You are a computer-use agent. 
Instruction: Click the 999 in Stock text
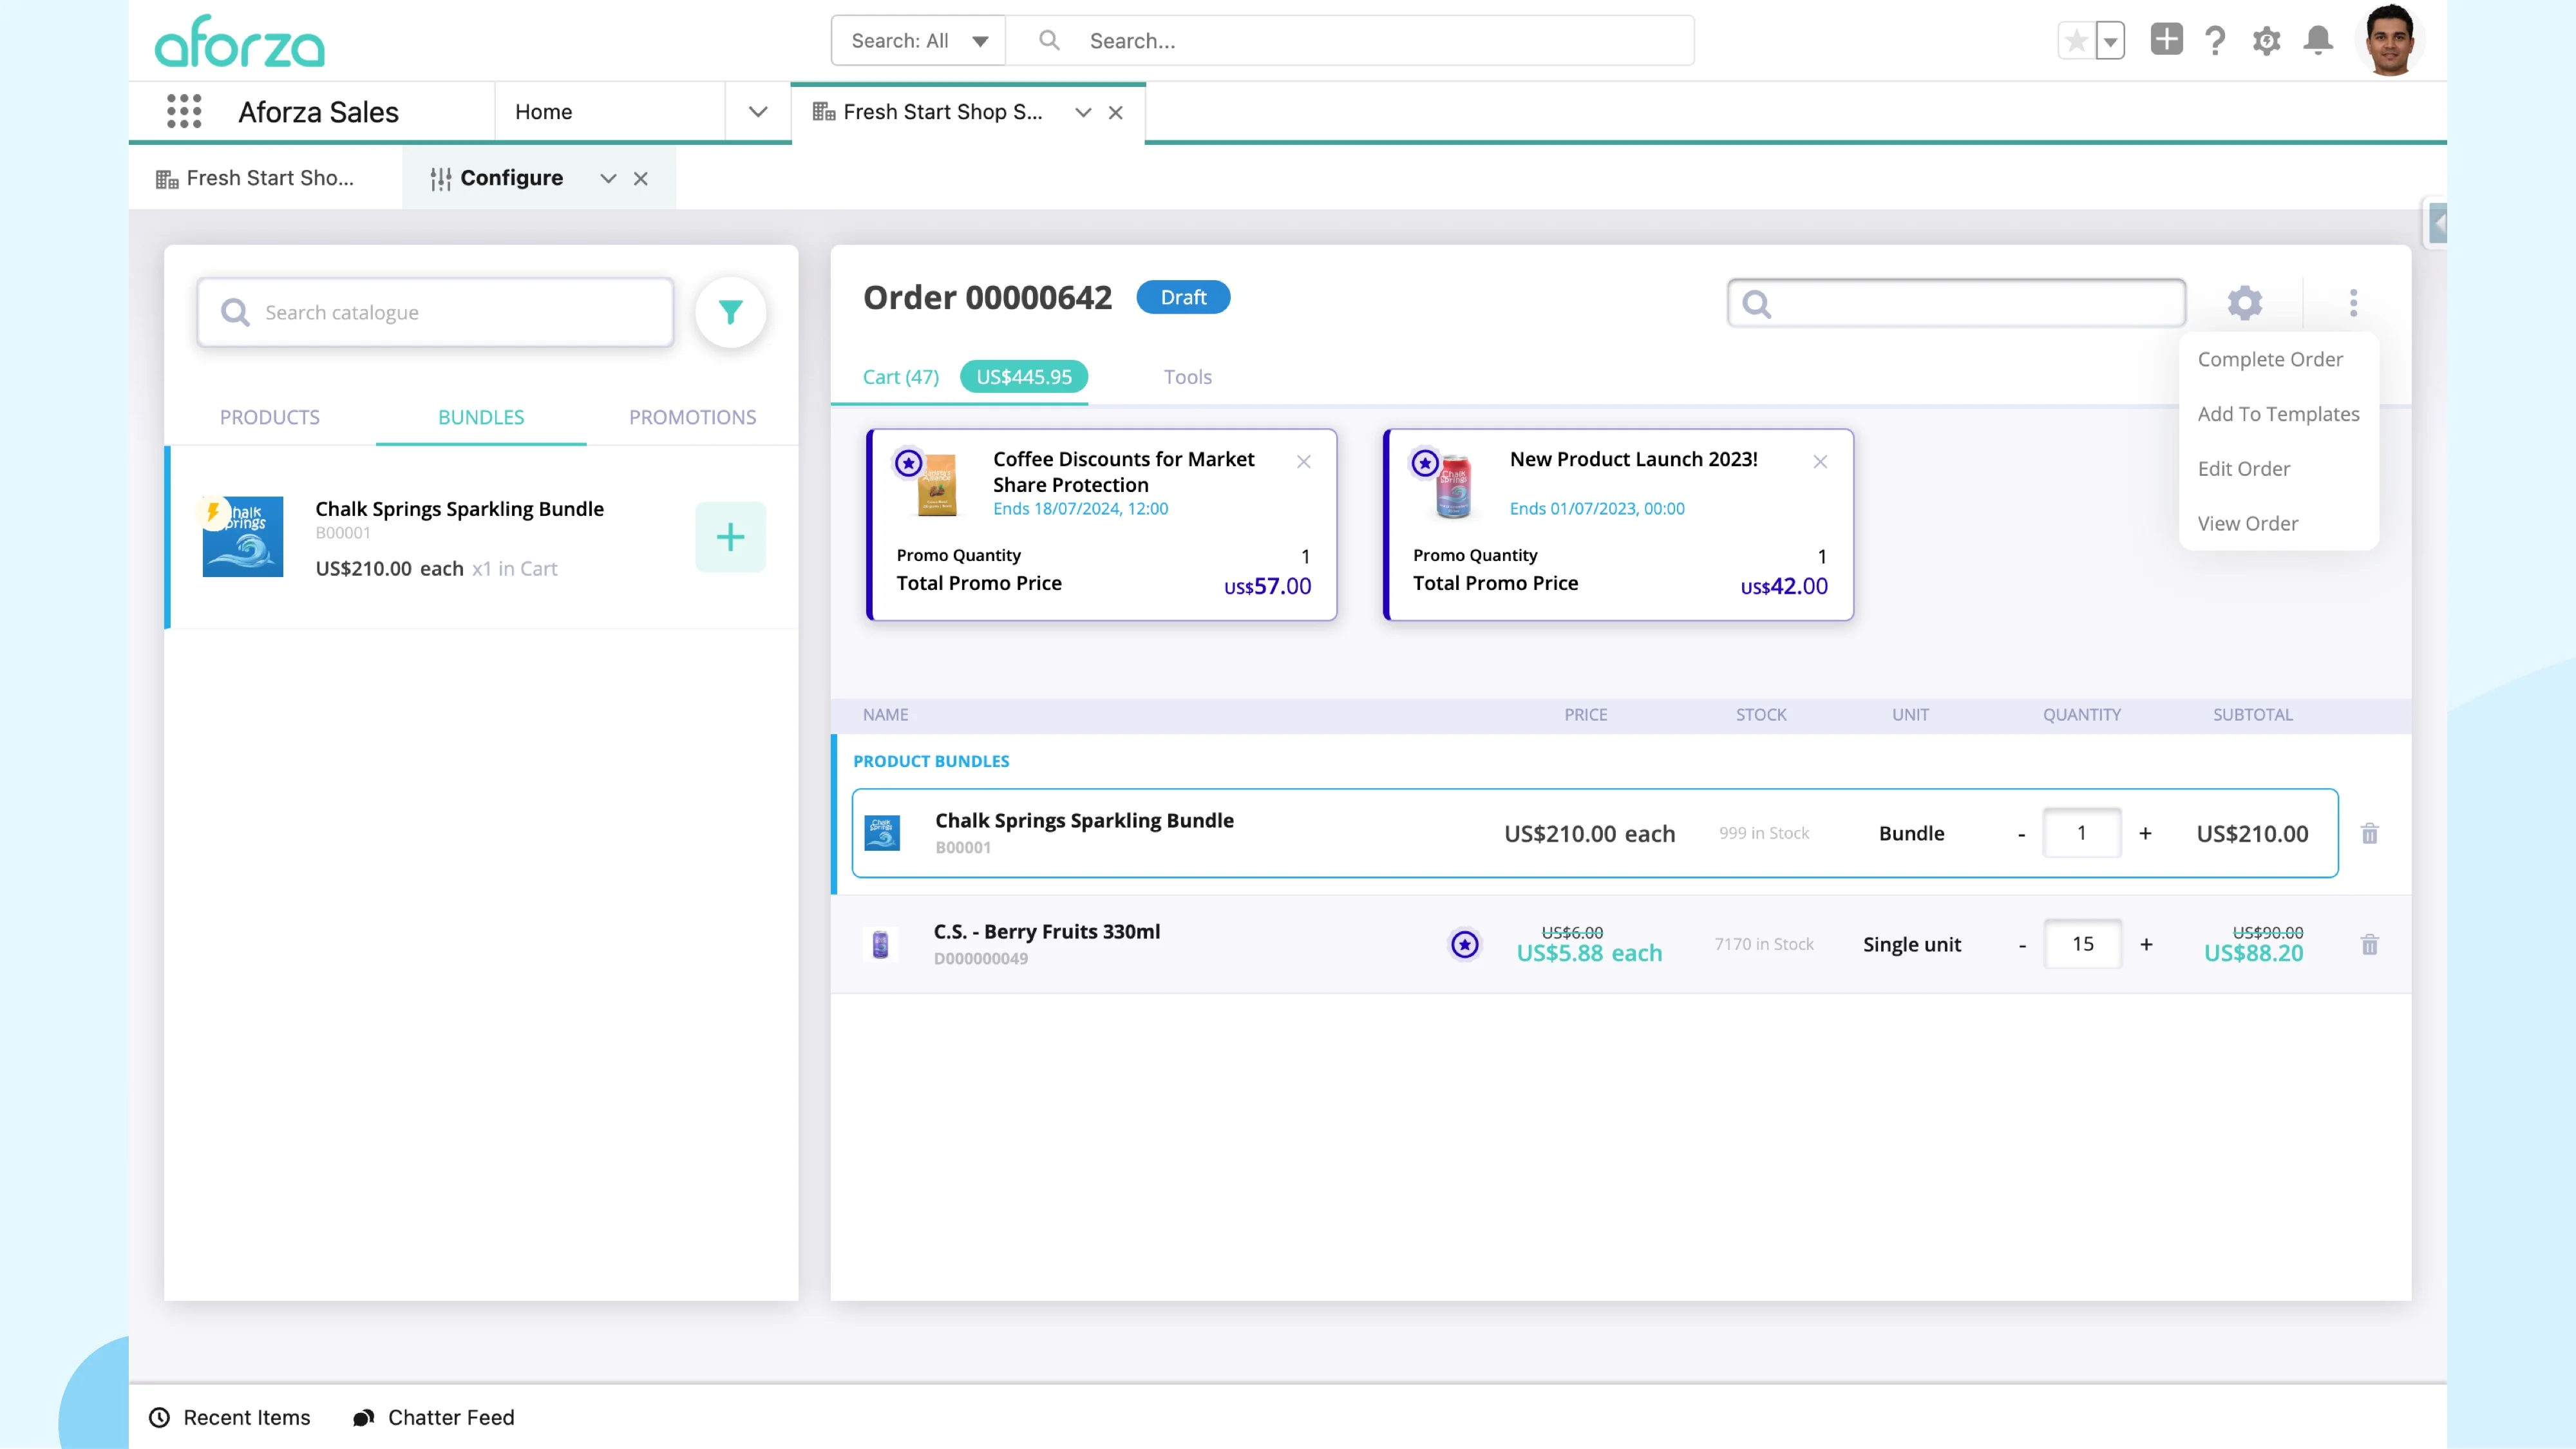[x=1764, y=834]
